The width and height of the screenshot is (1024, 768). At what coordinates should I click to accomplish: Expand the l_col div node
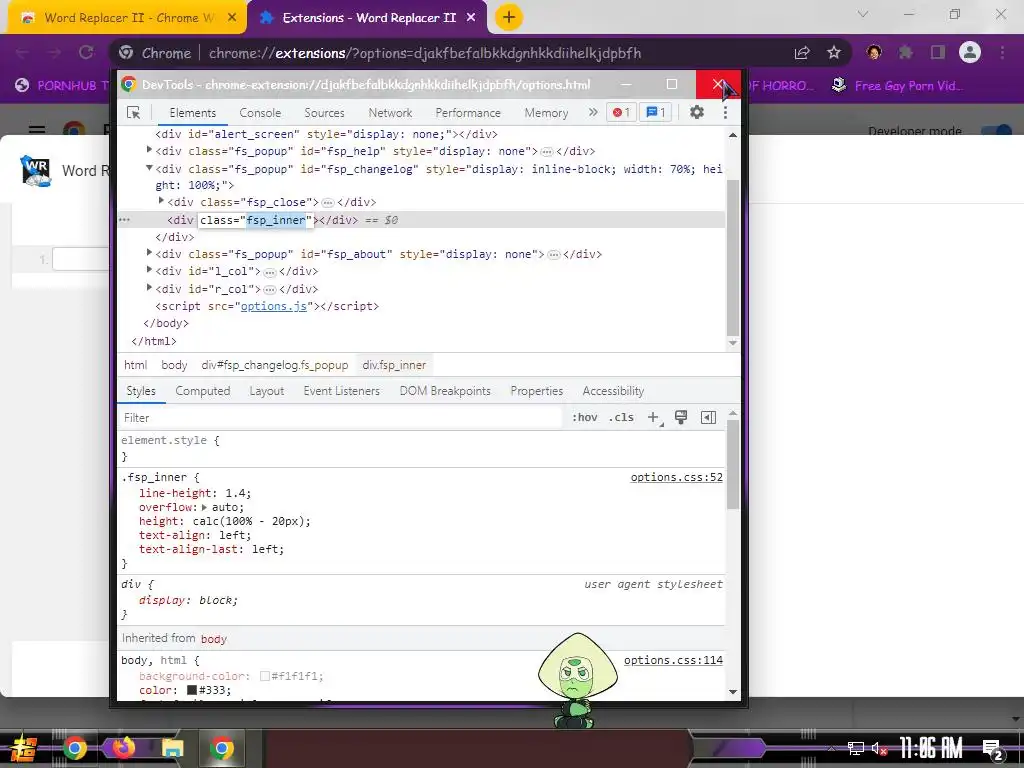[150, 270]
